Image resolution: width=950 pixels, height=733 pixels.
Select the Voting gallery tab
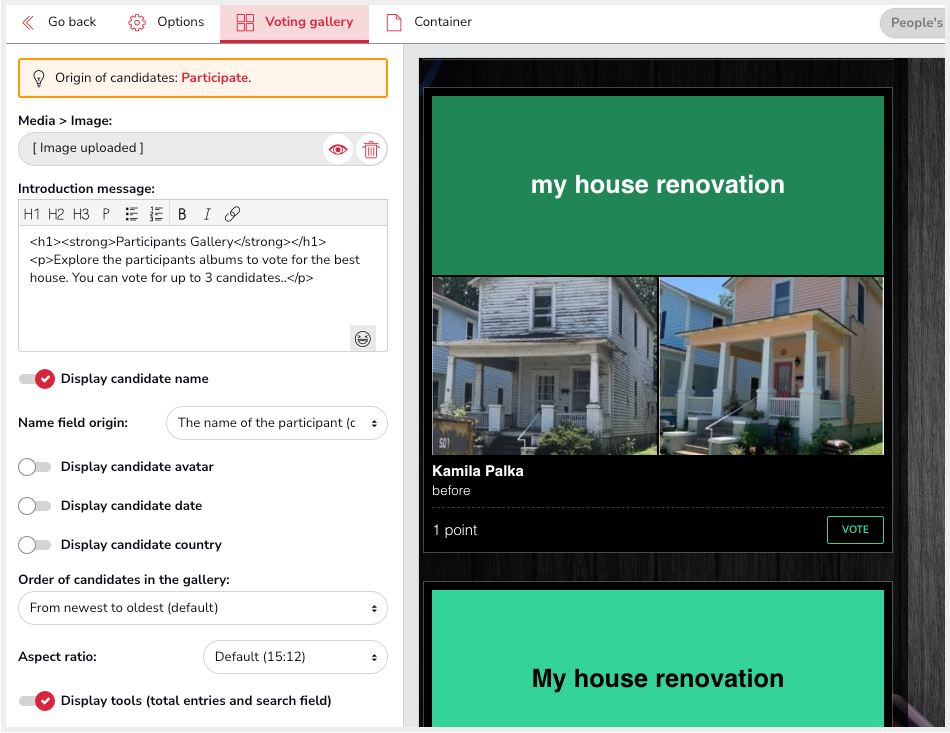[294, 24]
